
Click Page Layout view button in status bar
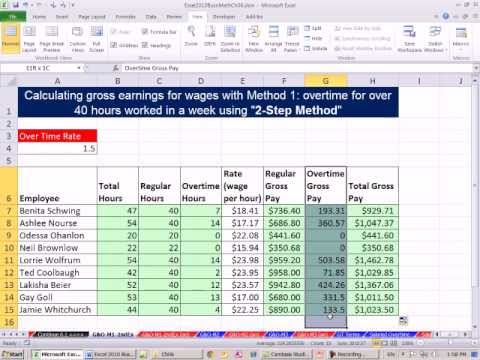385,343
